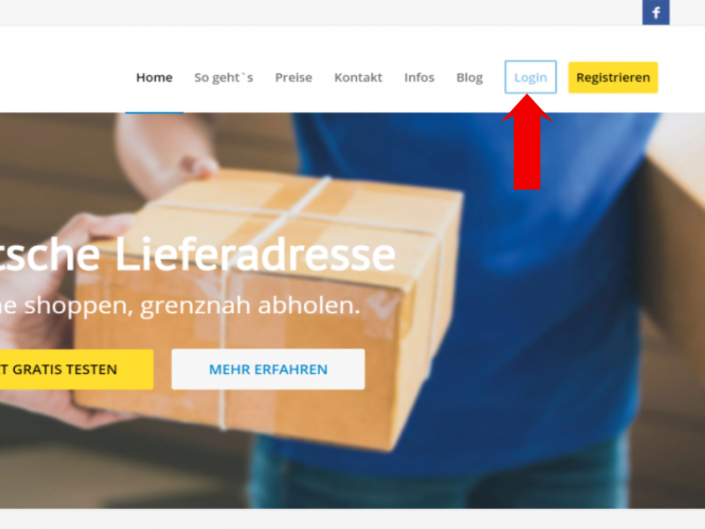Visit the Blog from navigation

tap(469, 77)
